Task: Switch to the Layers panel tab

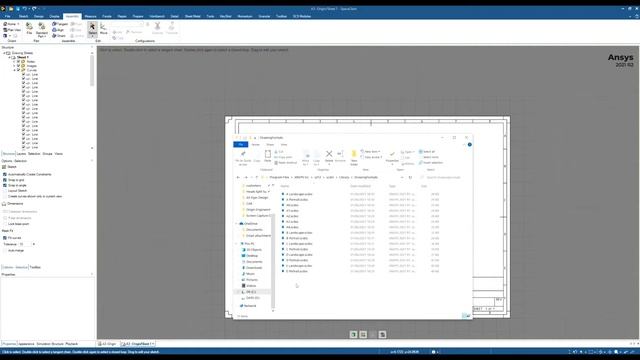Action: (21, 154)
